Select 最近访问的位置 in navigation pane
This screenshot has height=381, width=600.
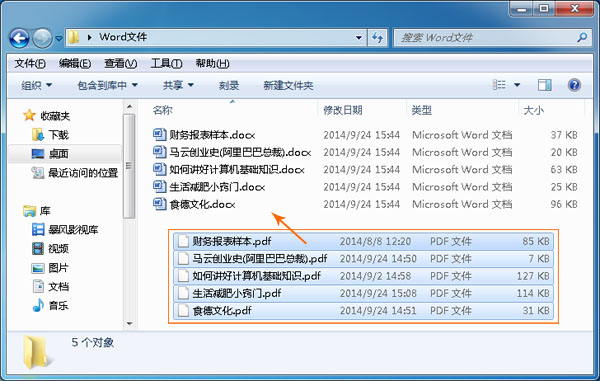(83, 173)
